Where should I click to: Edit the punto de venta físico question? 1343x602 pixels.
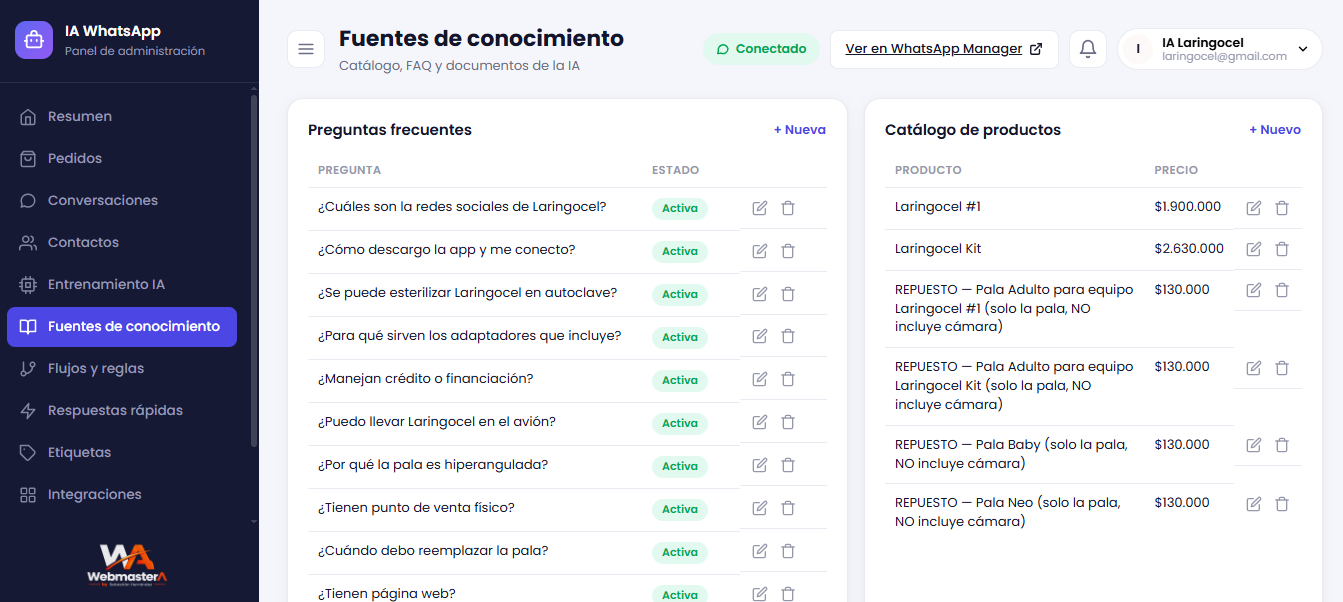point(760,509)
